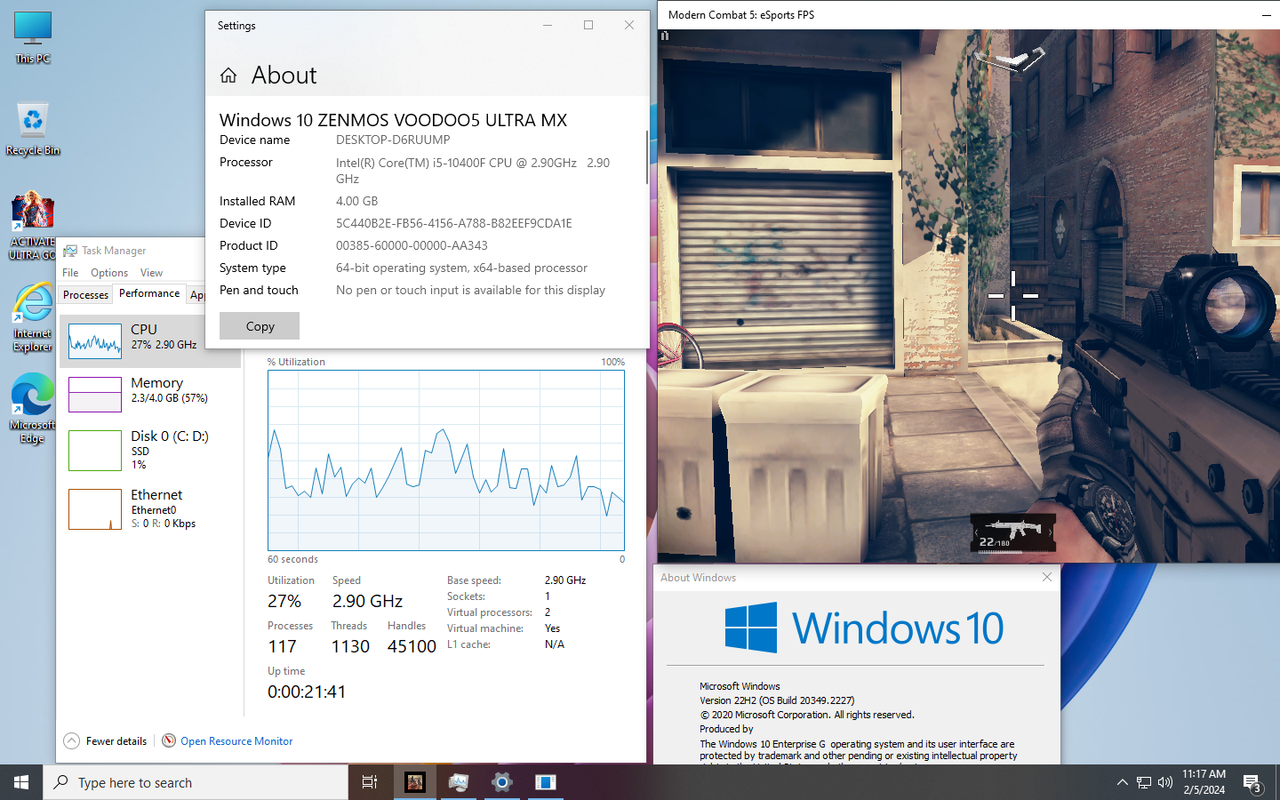The width and height of the screenshot is (1280, 800).
Task: Collapse Task Manager with Fewer details
Action: [x=105, y=741]
